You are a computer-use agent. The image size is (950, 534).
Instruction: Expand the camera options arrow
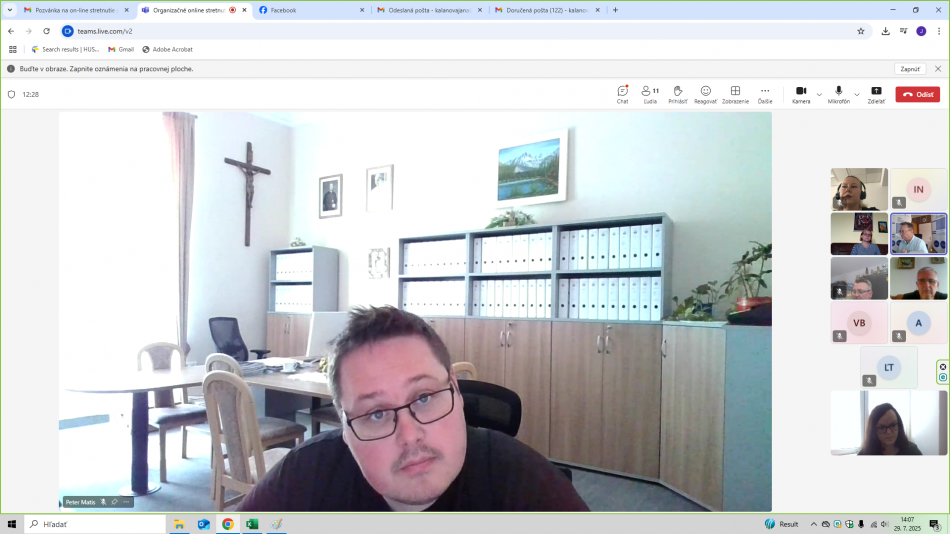click(819, 95)
